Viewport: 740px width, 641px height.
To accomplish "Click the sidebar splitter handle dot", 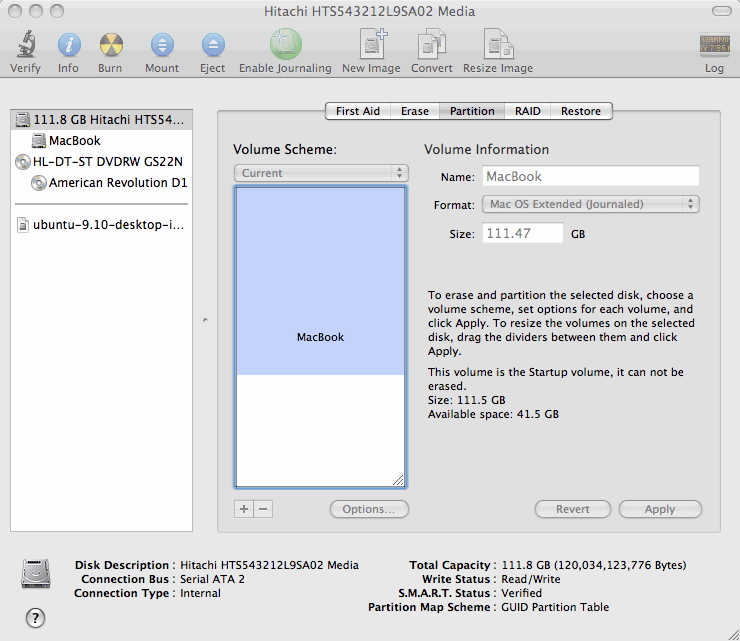I will point(205,320).
